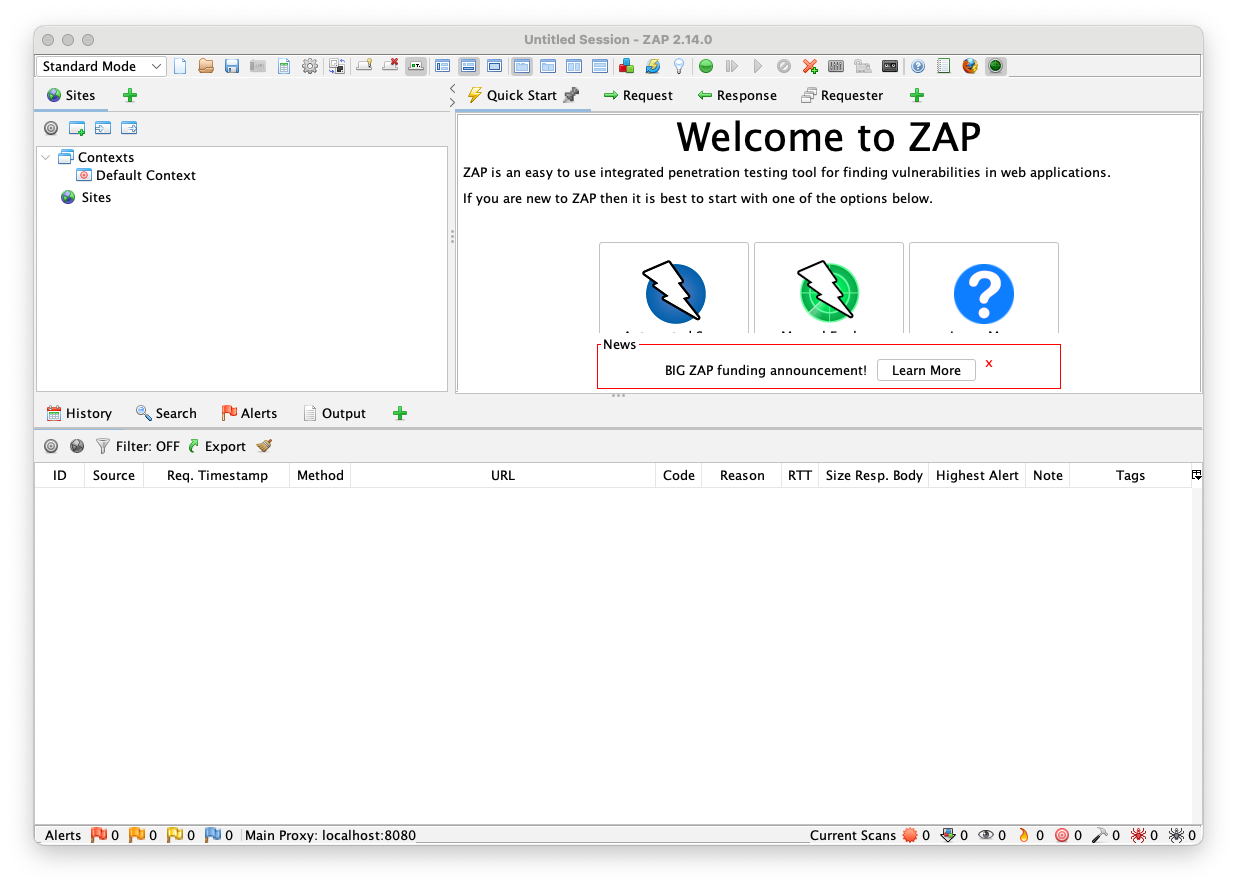Click the Continue play arrow icon
The width and height of the screenshot is (1237, 887).
click(758, 67)
